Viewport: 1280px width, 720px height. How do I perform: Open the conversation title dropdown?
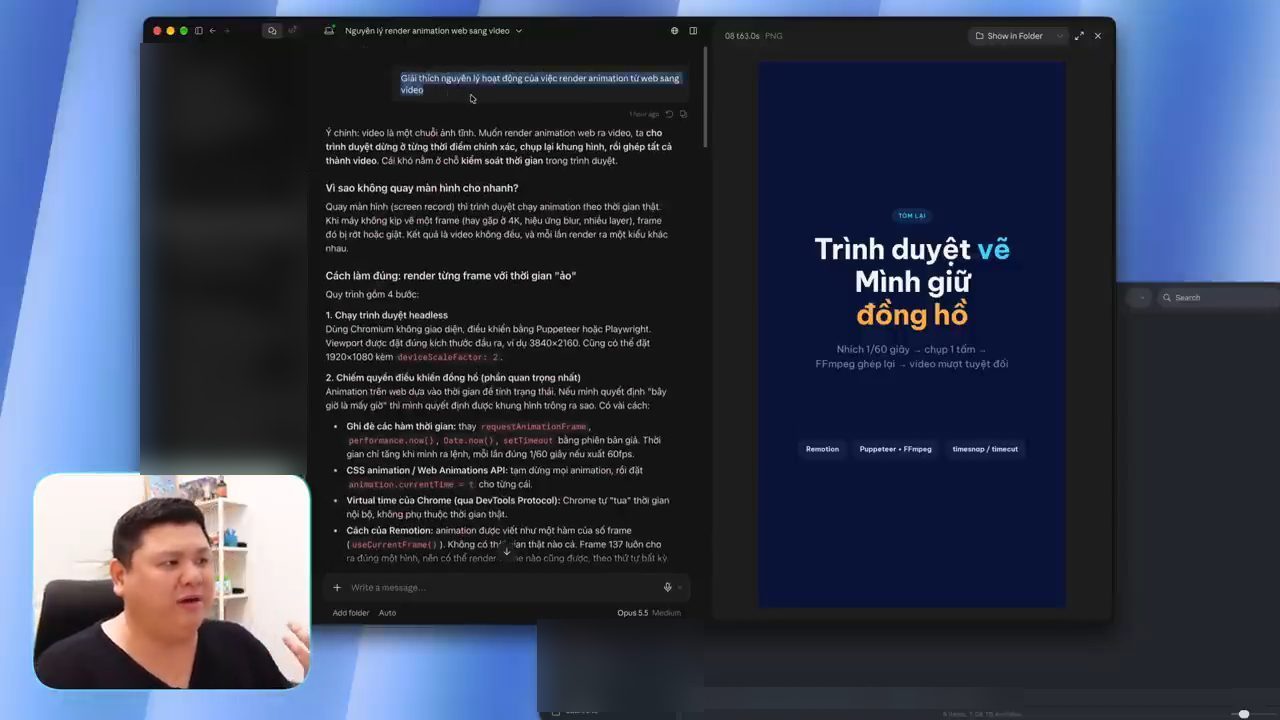coord(434,31)
